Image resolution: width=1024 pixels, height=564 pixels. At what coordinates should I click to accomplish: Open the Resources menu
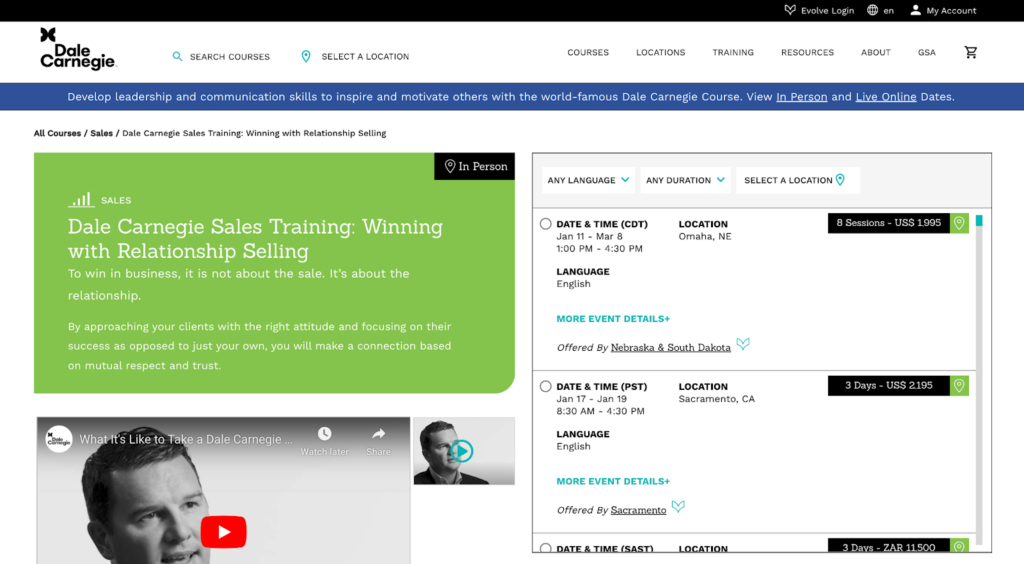tap(807, 52)
